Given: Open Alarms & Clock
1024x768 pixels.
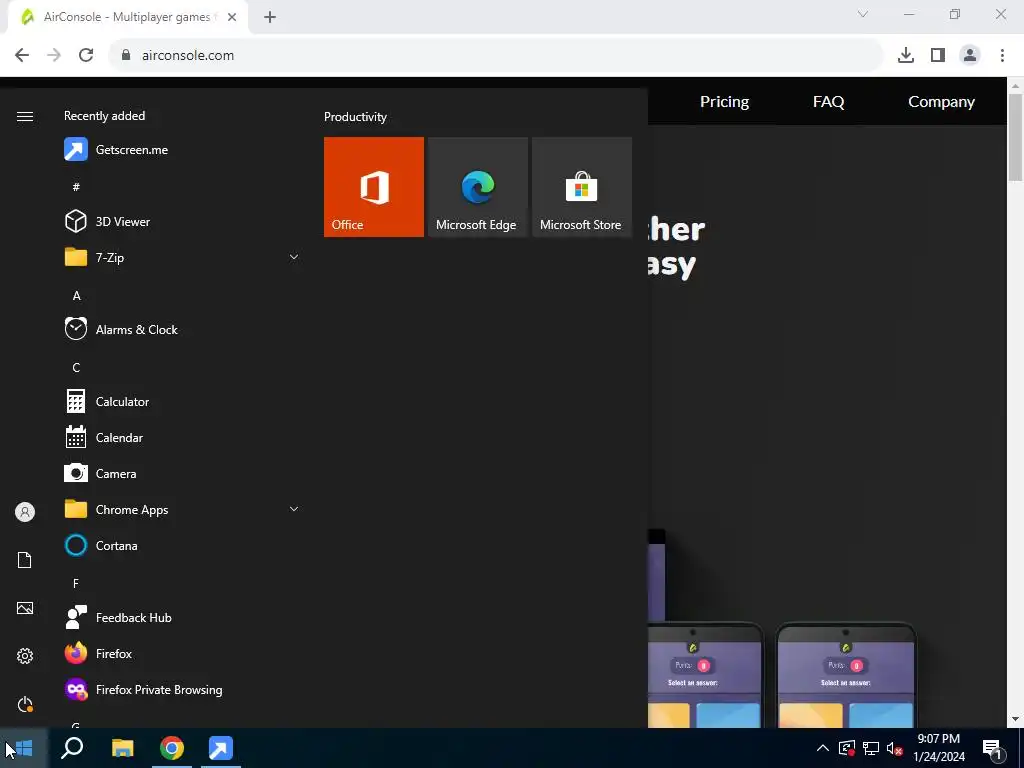Looking at the screenshot, I should point(182,329).
